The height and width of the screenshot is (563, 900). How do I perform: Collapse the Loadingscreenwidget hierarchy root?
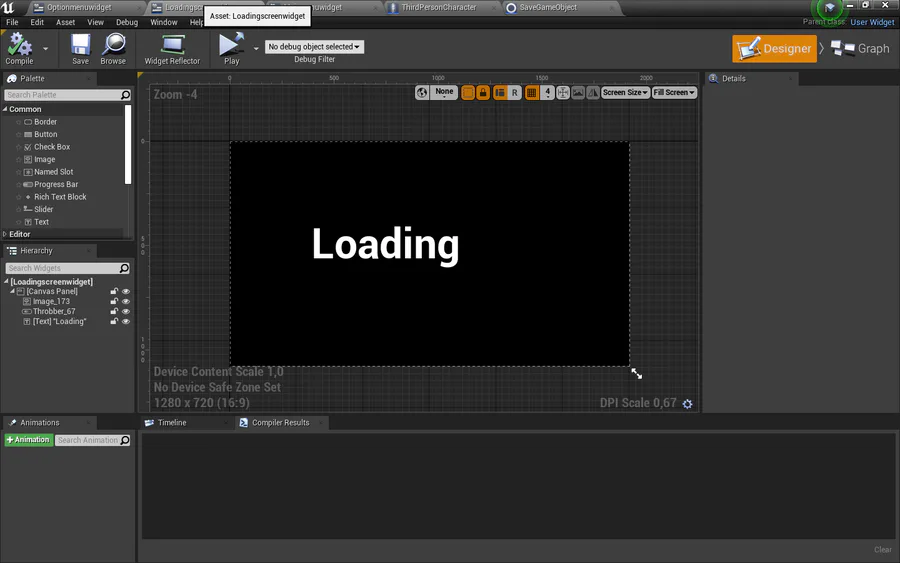[x=6, y=281]
